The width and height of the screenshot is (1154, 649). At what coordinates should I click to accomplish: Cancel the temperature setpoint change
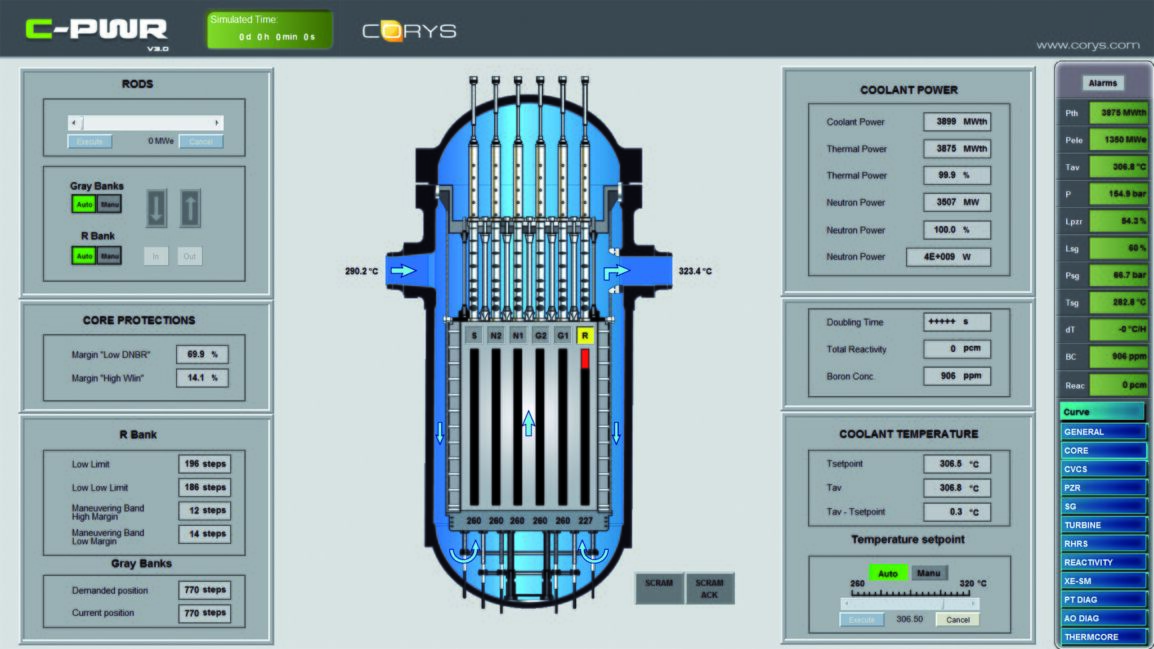(956, 619)
